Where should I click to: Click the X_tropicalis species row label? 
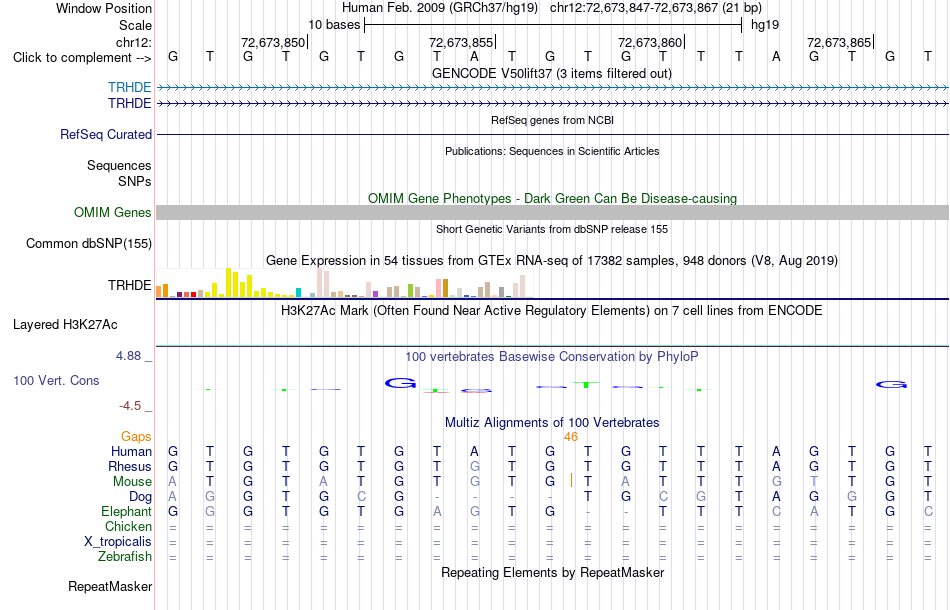point(118,542)
